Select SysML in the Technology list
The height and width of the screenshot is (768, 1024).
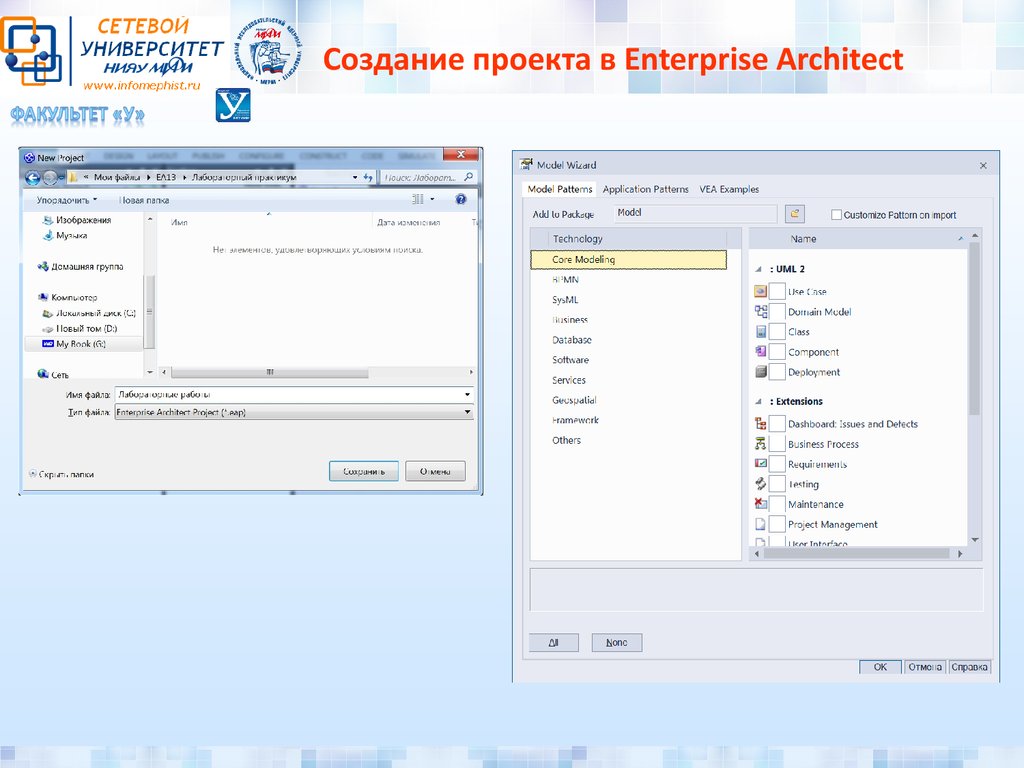(x=565, y=300)
